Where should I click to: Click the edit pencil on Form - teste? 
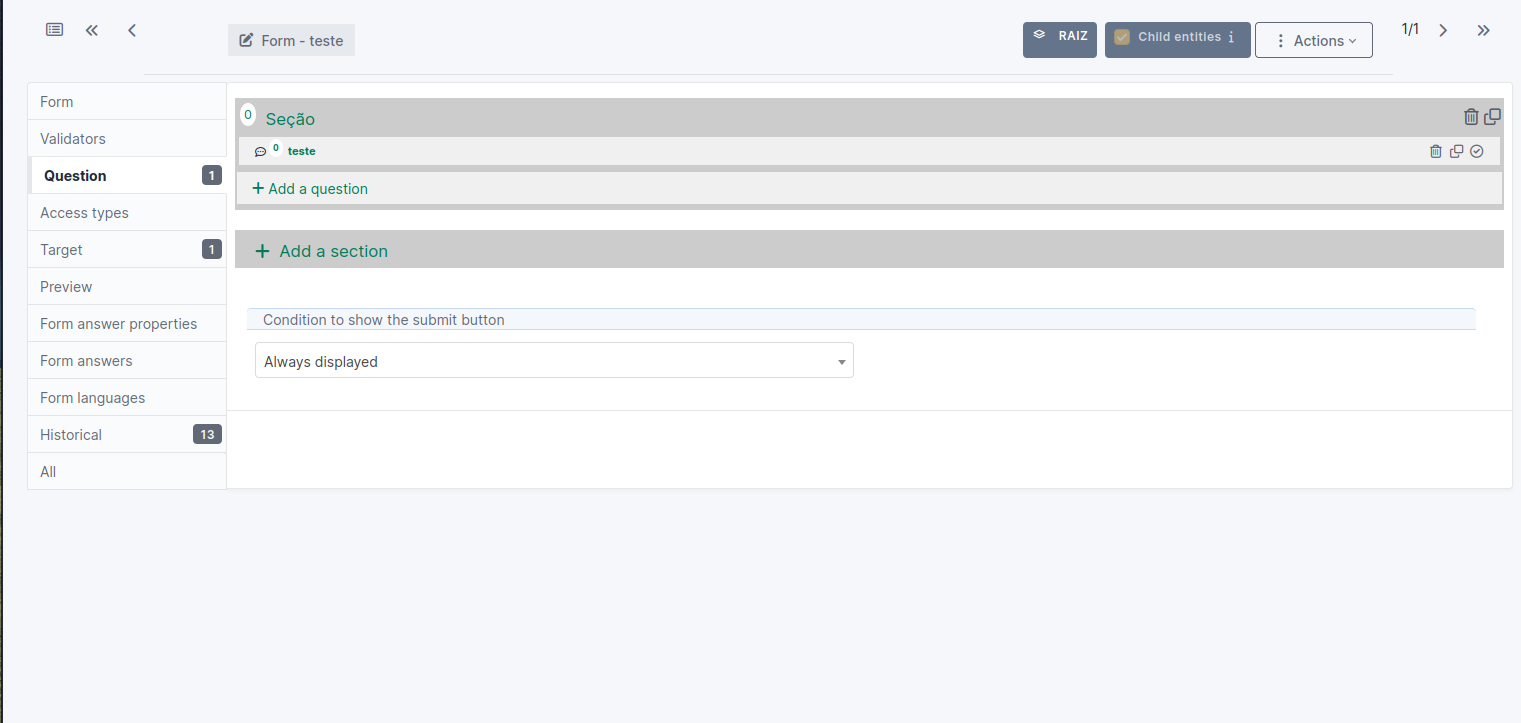[x=245, y=40]
